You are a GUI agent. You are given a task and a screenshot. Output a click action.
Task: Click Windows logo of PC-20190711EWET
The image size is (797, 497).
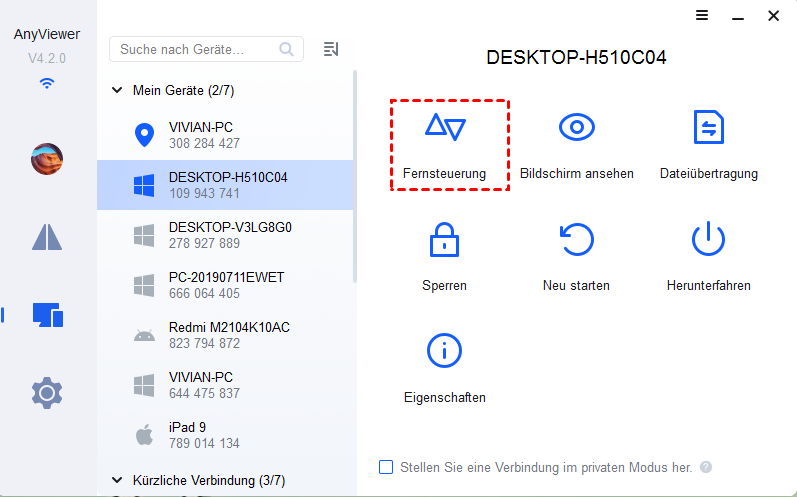144,285
